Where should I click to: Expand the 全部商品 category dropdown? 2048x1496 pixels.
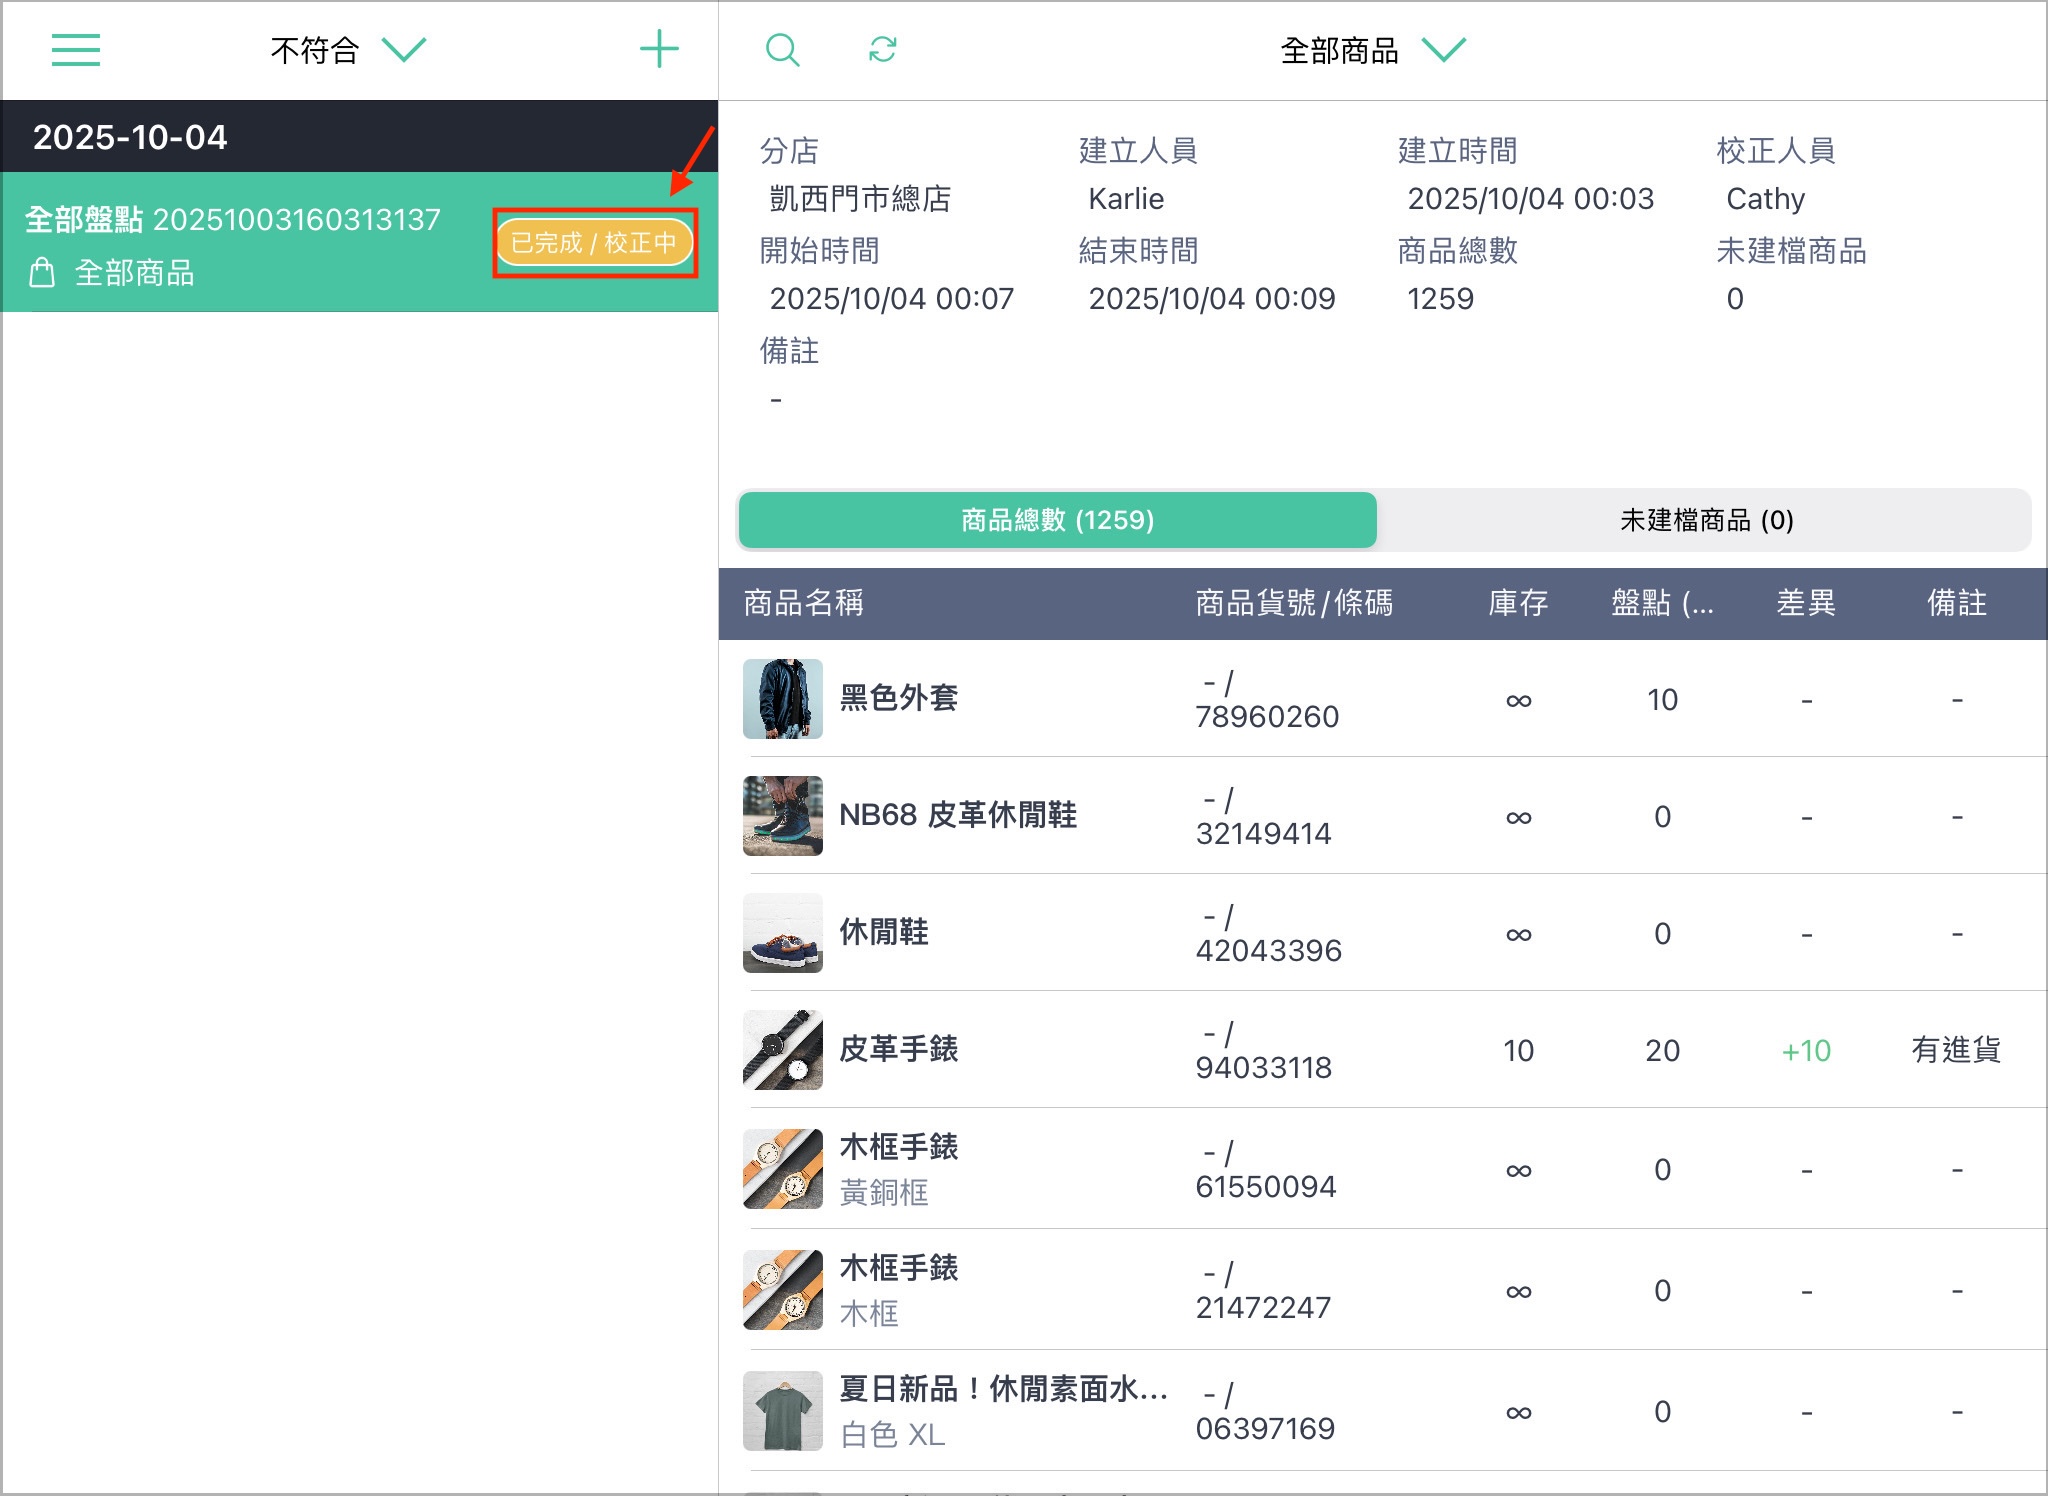1372,50
